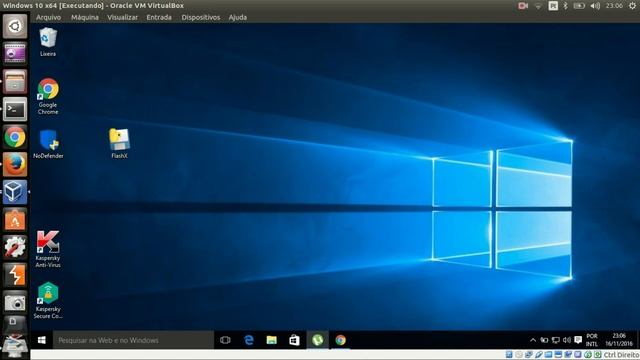
Task: Click the Ubuntu top panel clock
Action: 614,6
